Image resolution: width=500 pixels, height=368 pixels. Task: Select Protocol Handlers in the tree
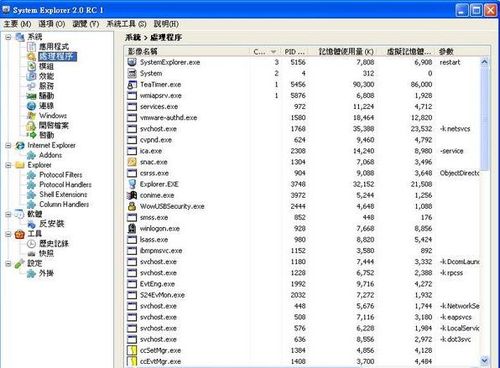(x=65, y=184)
